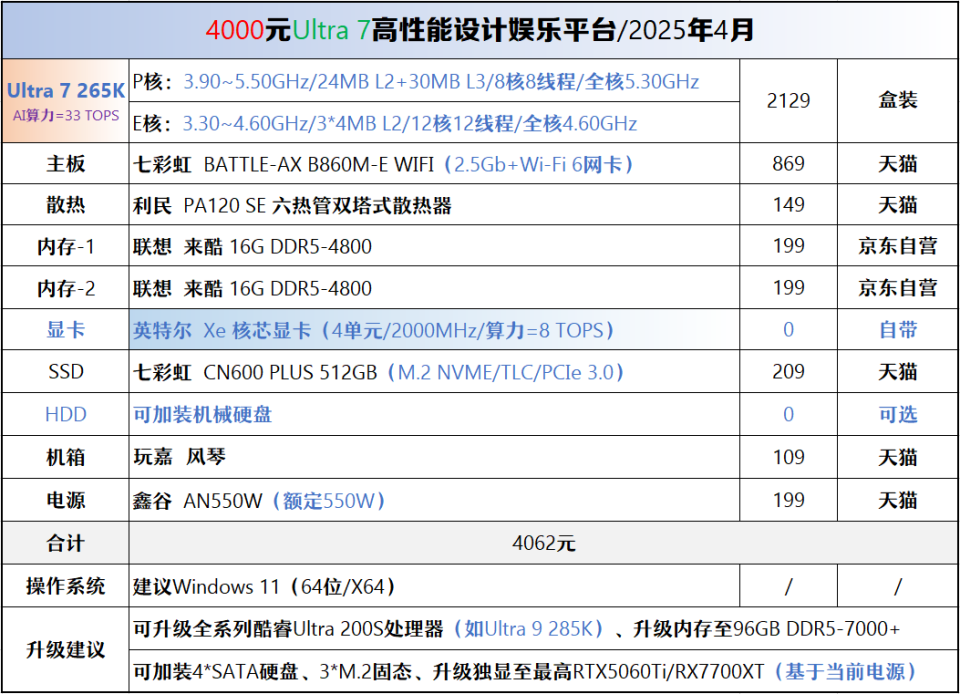Click '天猫' in the 主板 row

click(x=898, y=163)
